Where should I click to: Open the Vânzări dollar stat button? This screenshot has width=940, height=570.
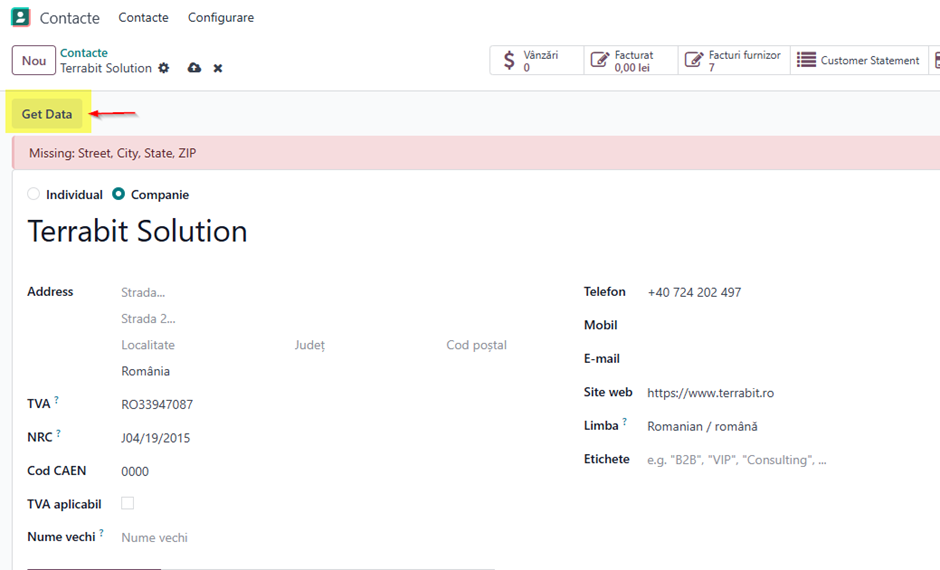tap(537, 61)
